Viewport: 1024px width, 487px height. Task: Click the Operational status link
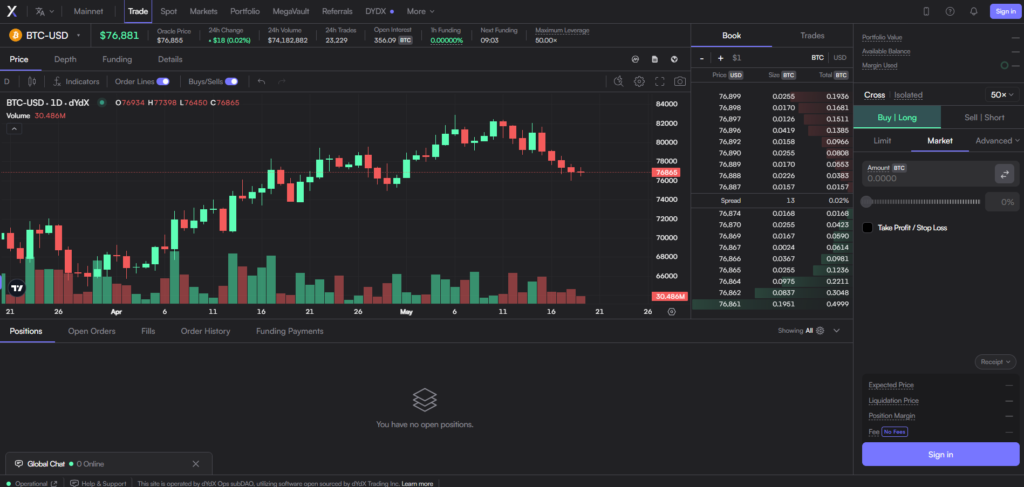pyautogui.click(x=31, y=484)
